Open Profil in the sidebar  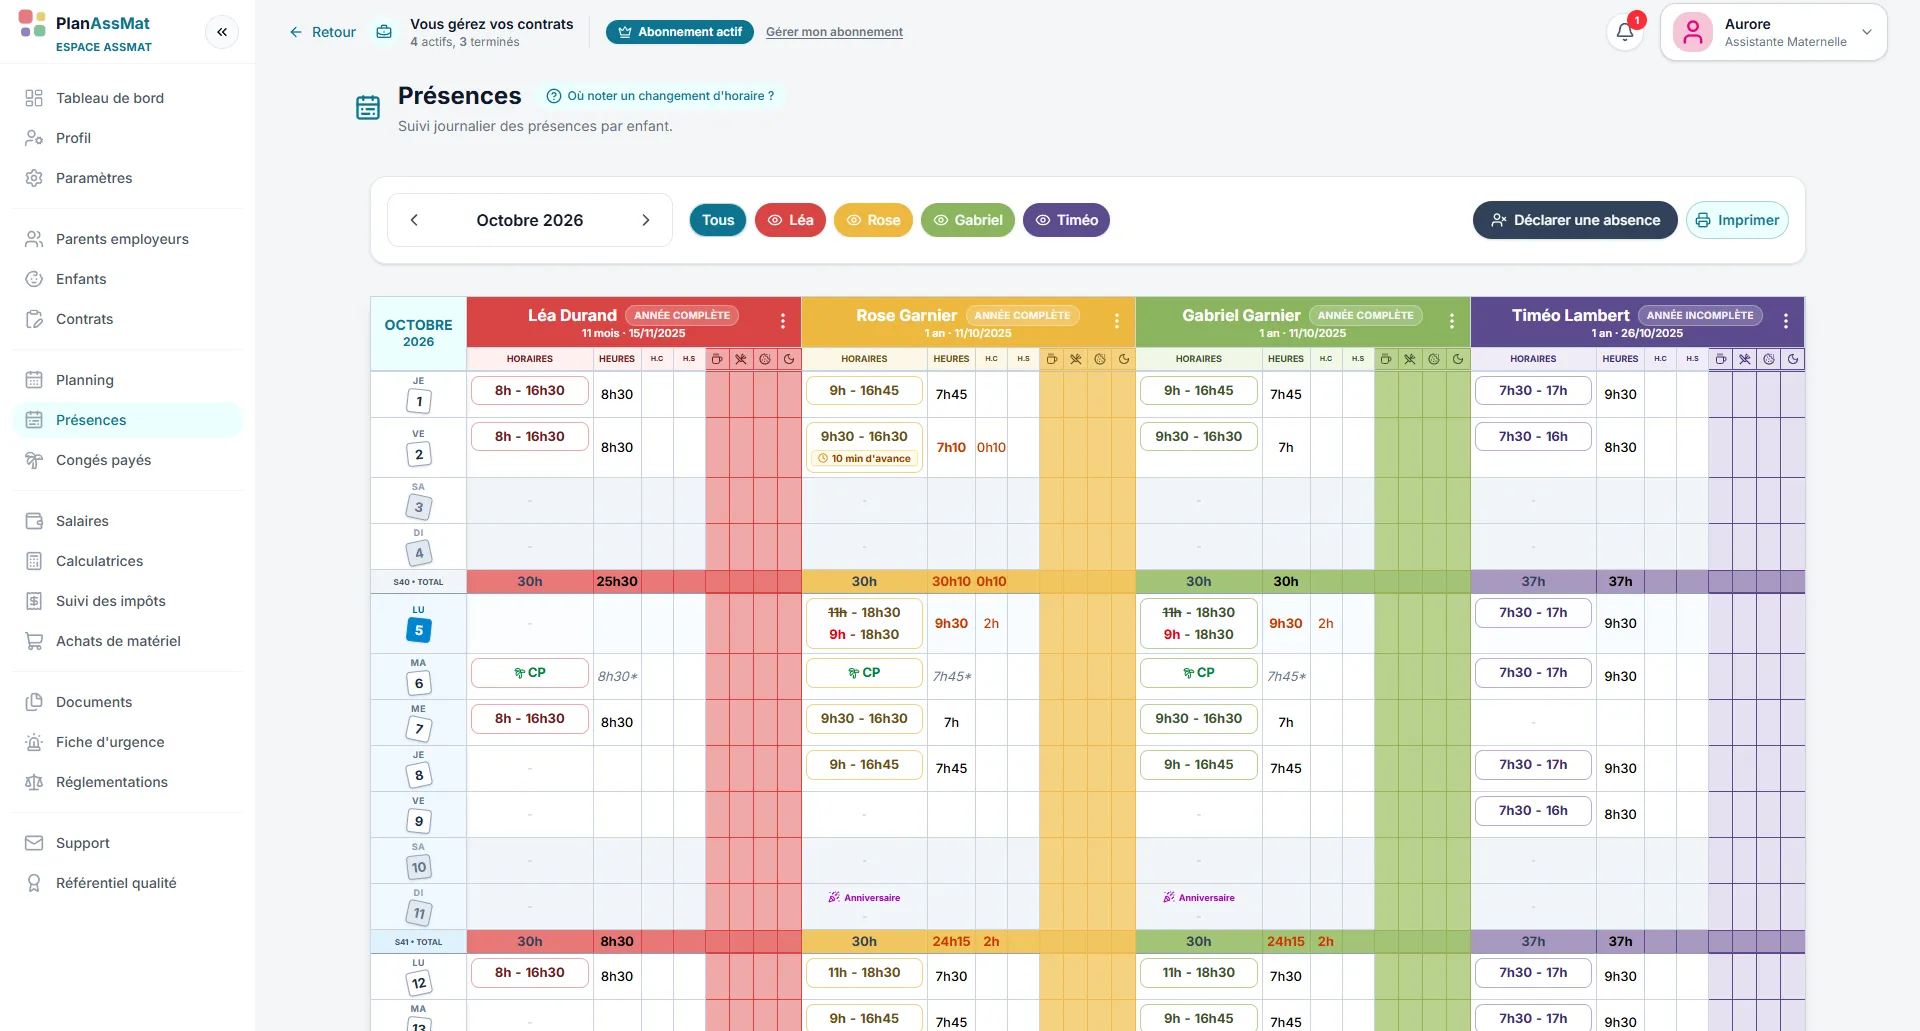click(127, 138)
